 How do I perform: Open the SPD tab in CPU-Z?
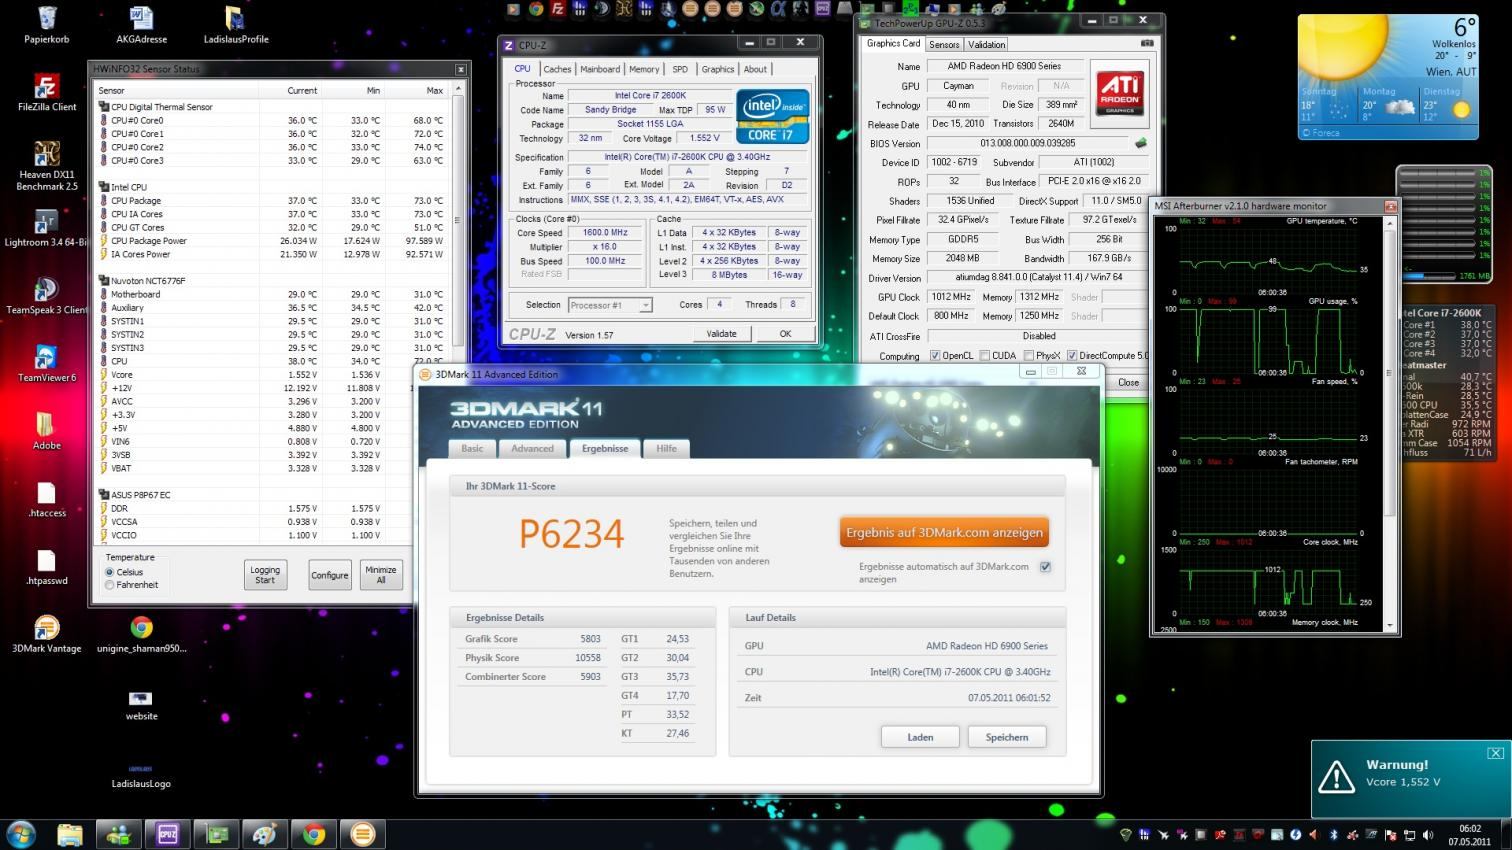[x=680, y=69]
